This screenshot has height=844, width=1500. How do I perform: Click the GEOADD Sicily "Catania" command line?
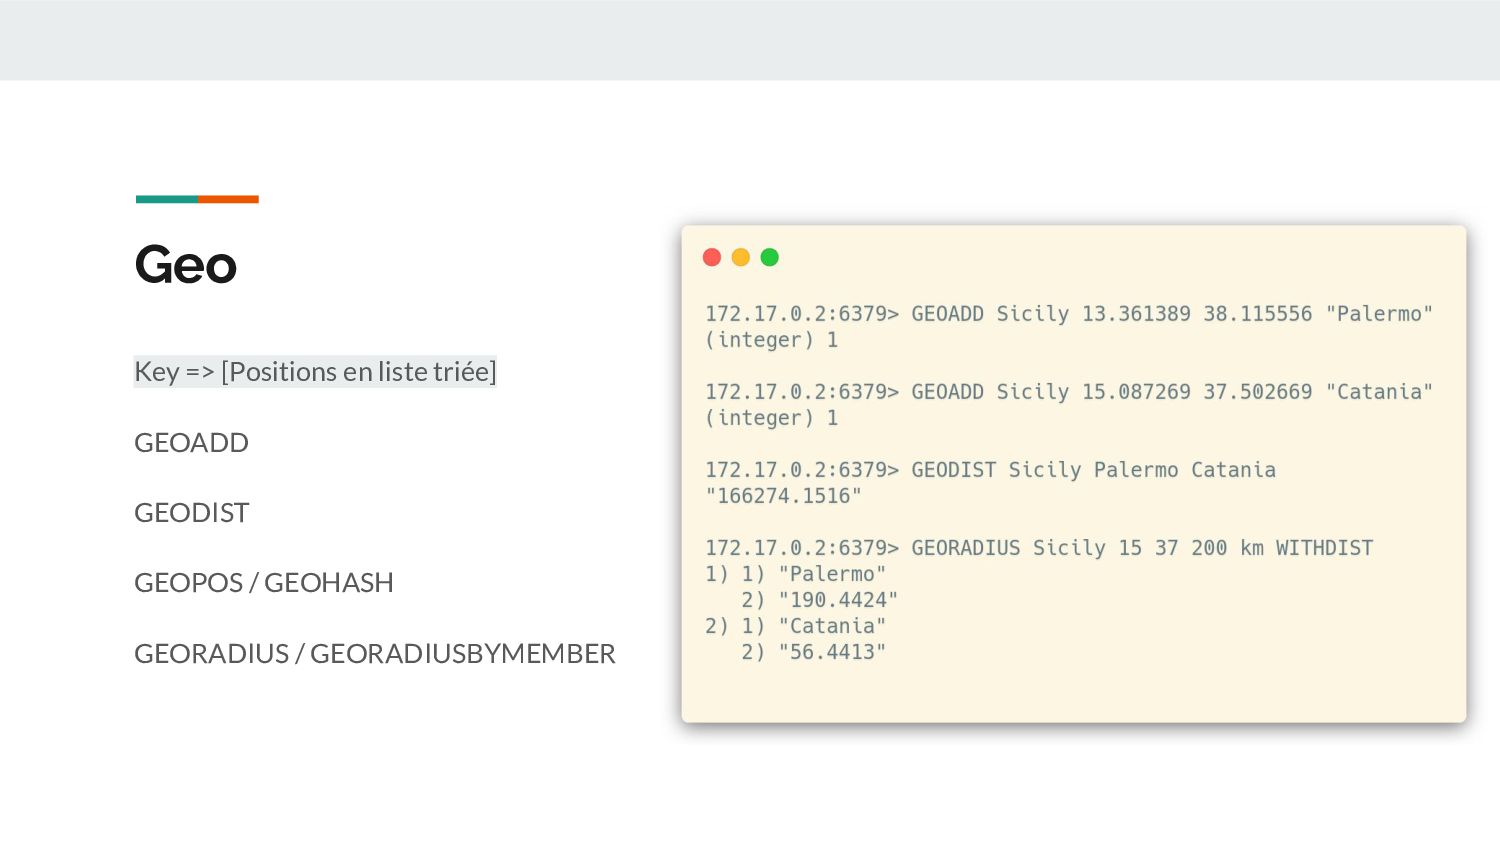[x=1069, y=392]
